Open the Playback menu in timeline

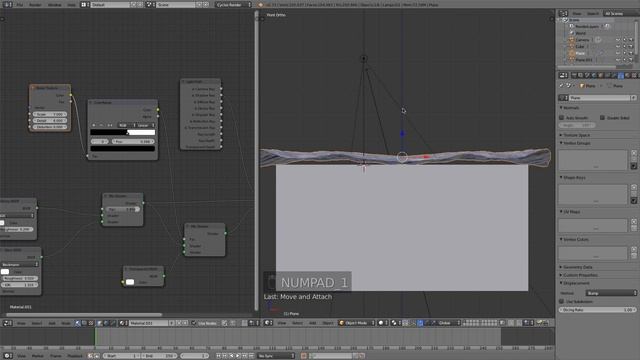75,356
